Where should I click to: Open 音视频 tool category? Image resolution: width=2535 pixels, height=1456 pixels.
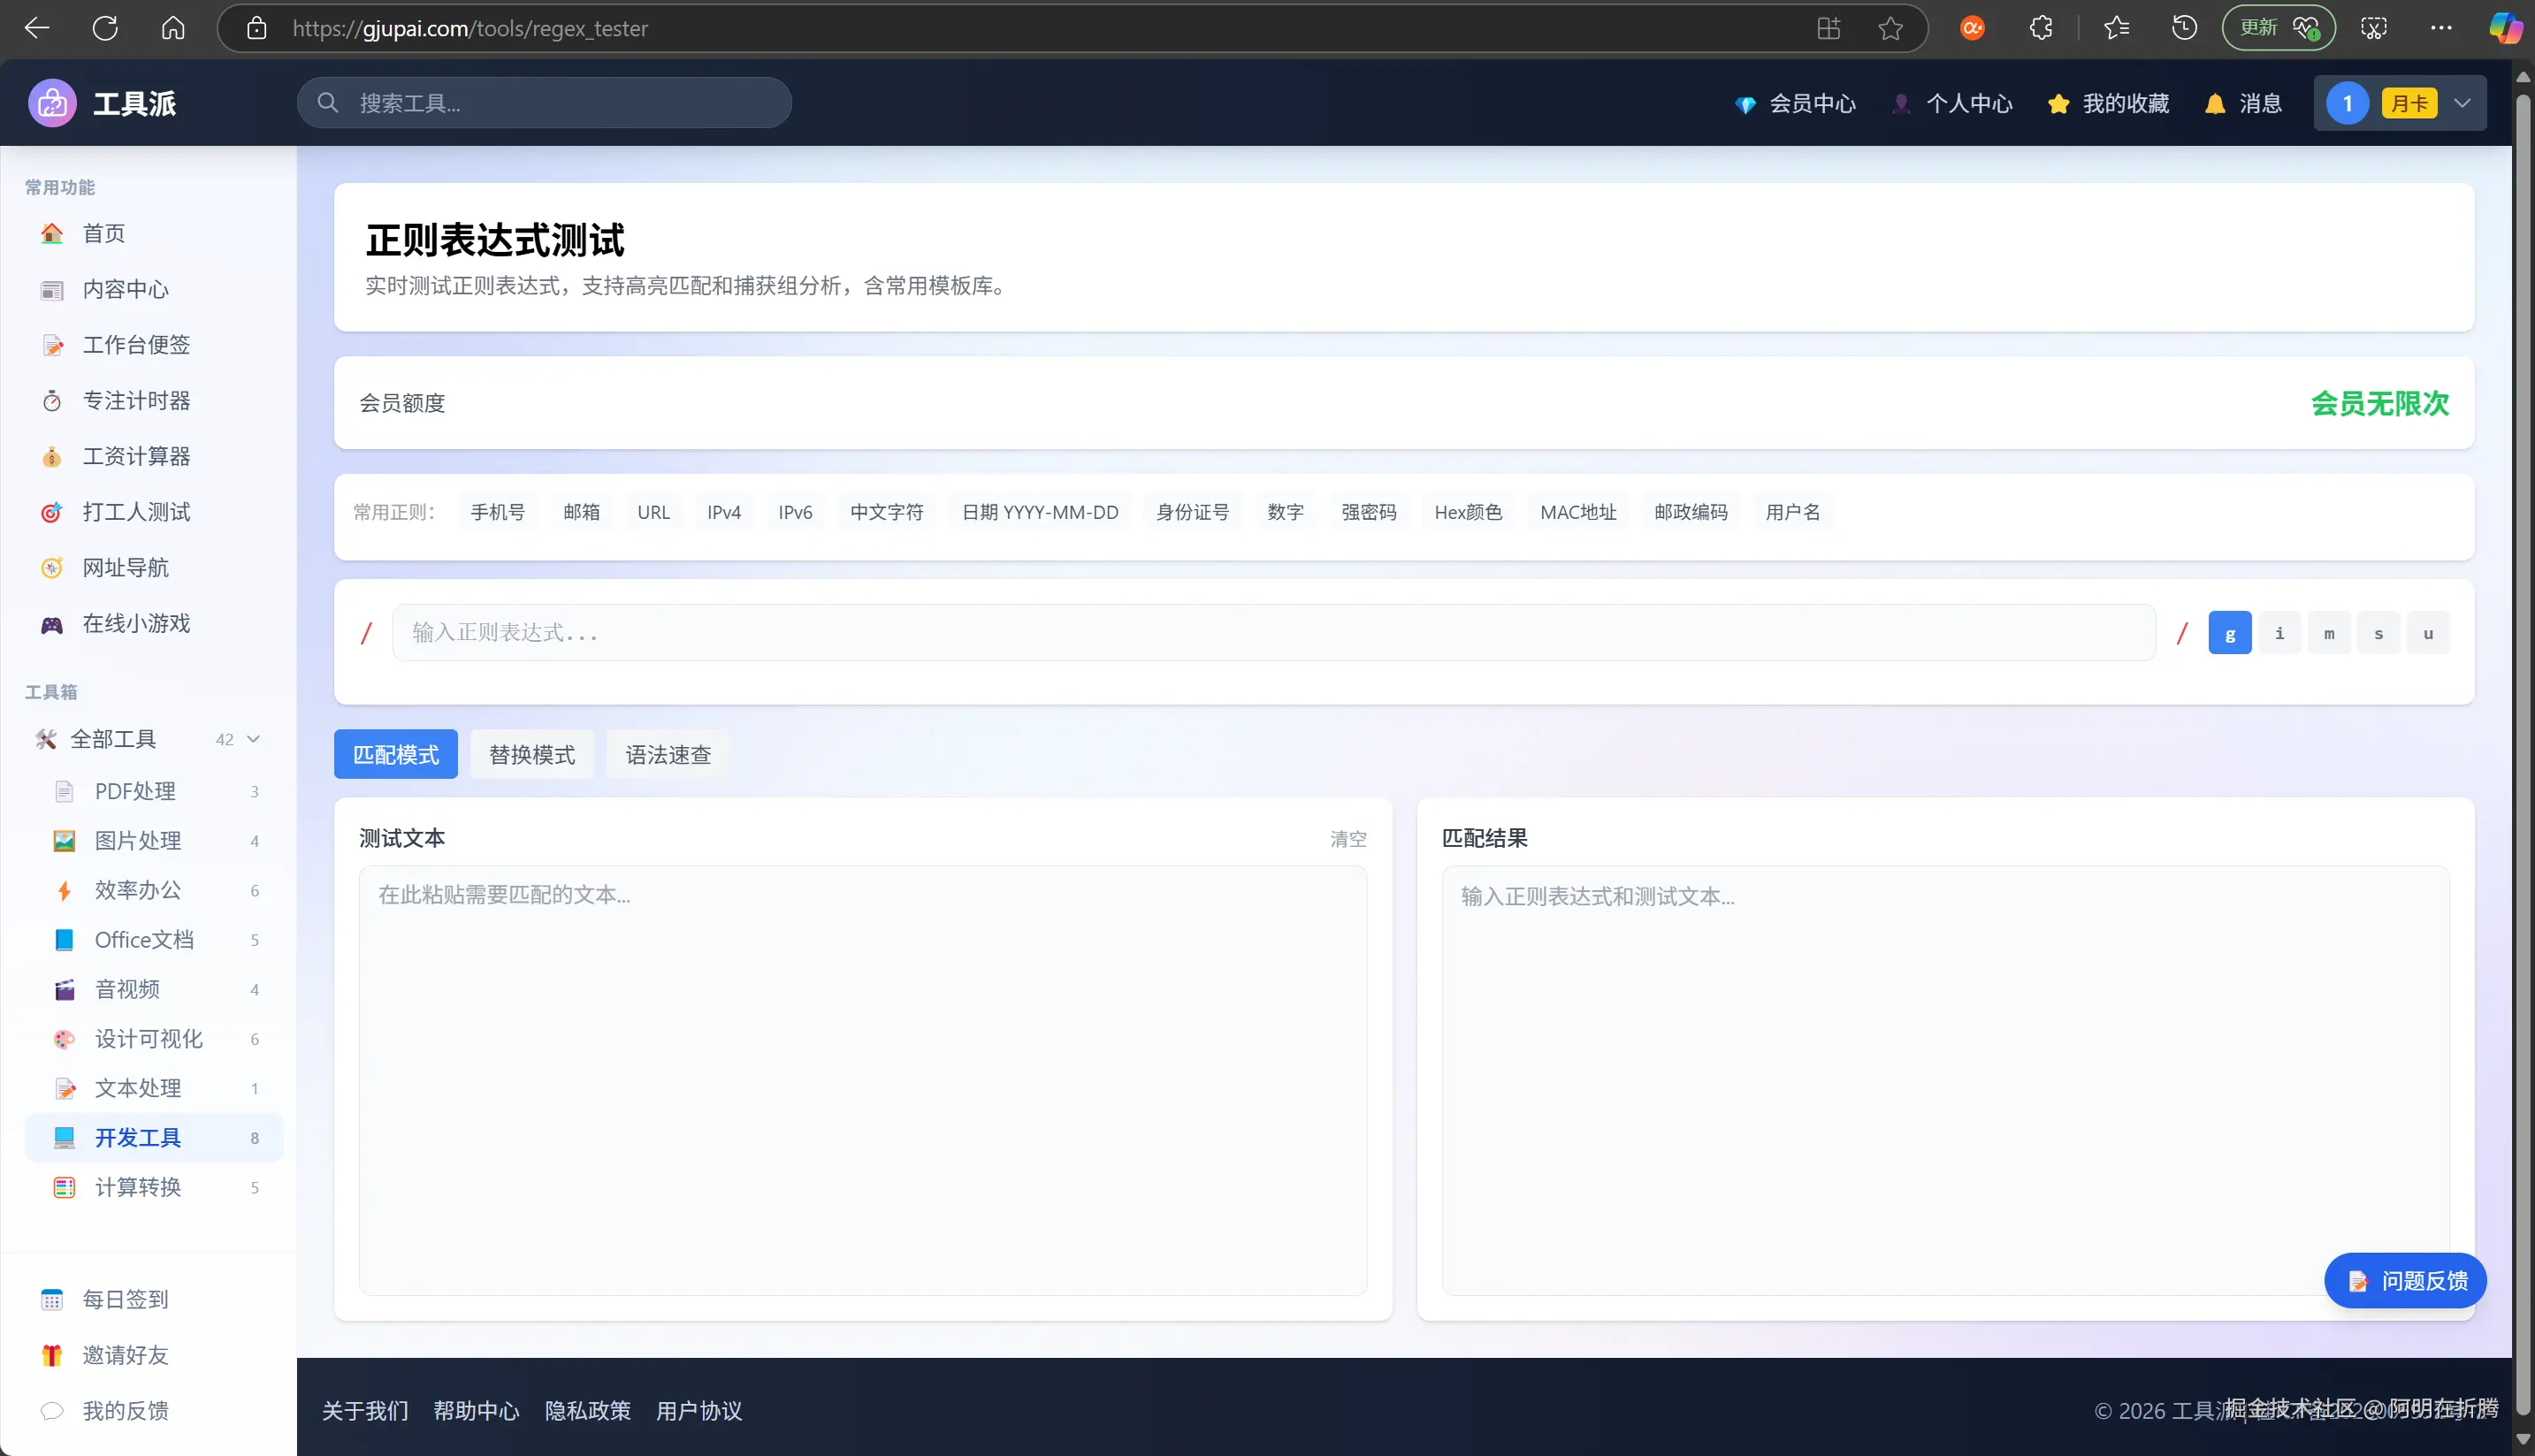pos(154,989)
